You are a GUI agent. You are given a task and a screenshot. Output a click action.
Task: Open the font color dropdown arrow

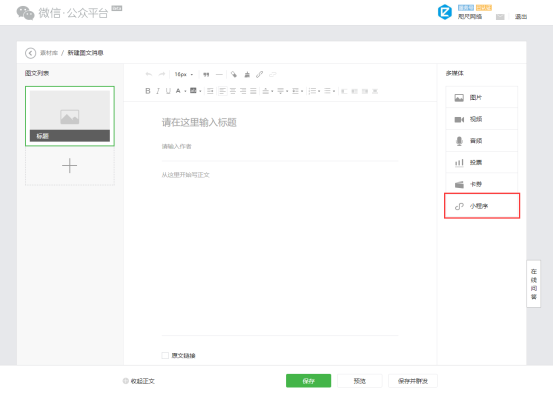pos(185,91)
